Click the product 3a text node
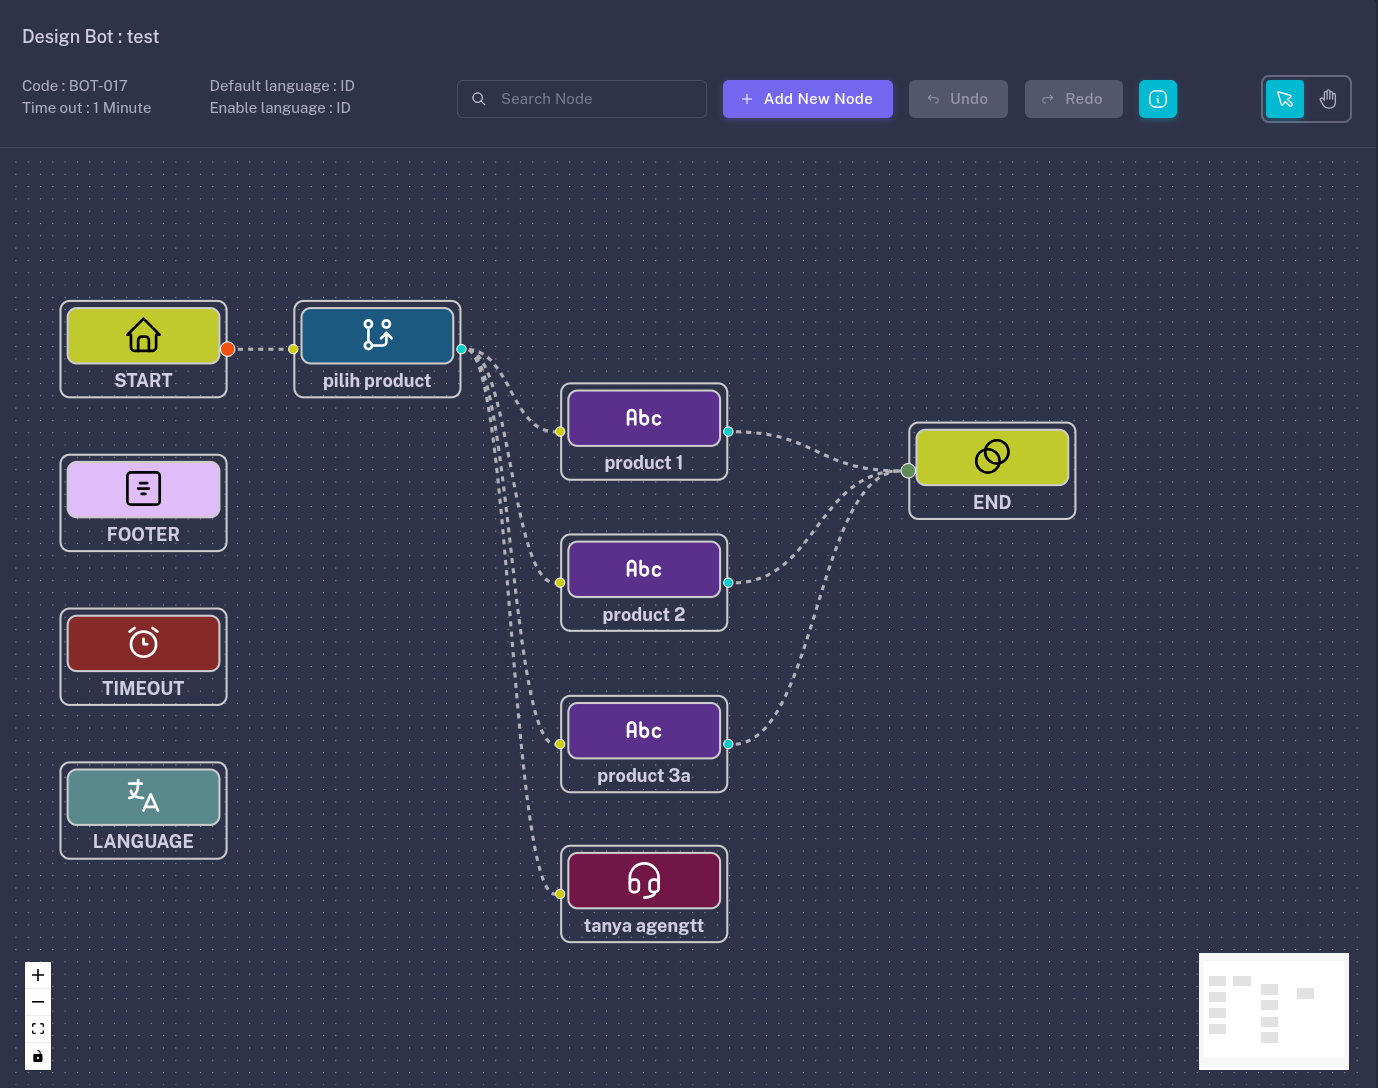 (644, 731)
